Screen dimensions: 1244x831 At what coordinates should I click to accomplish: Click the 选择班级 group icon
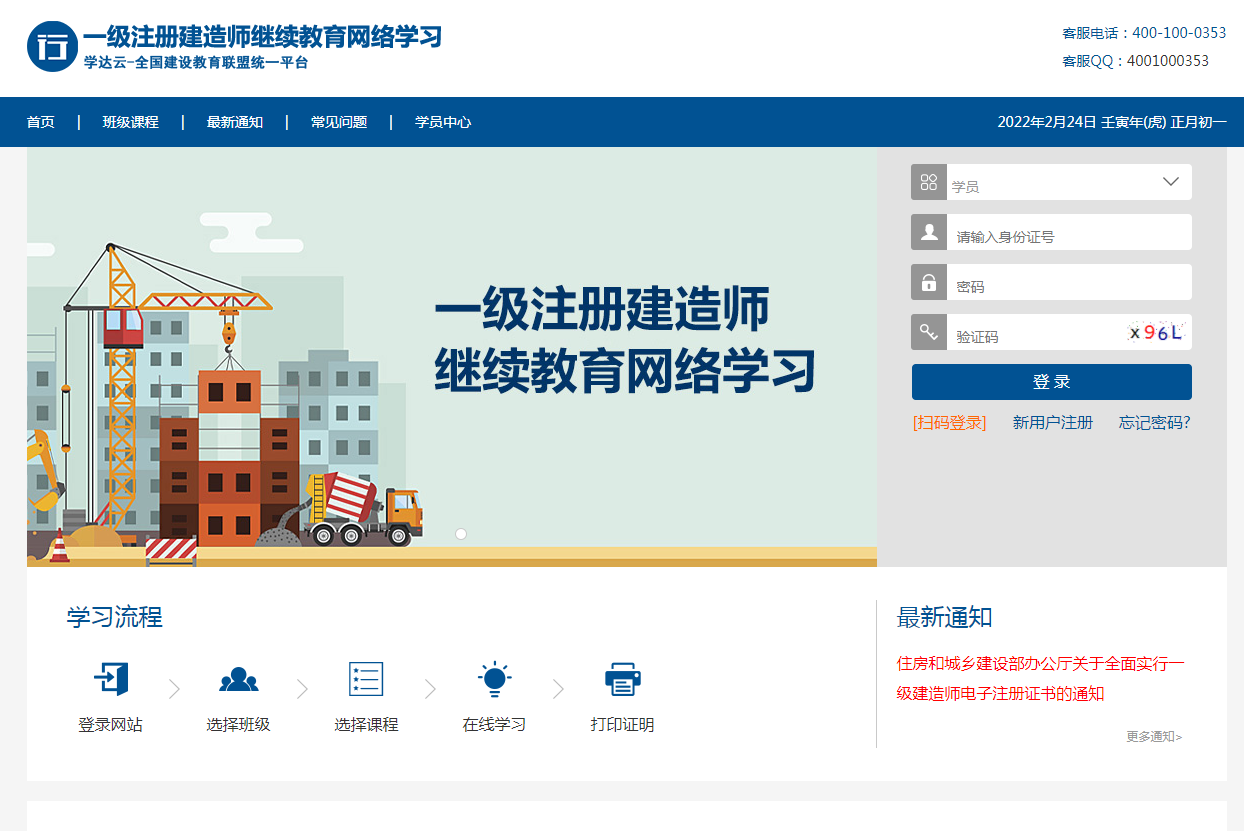coord(238,680)
